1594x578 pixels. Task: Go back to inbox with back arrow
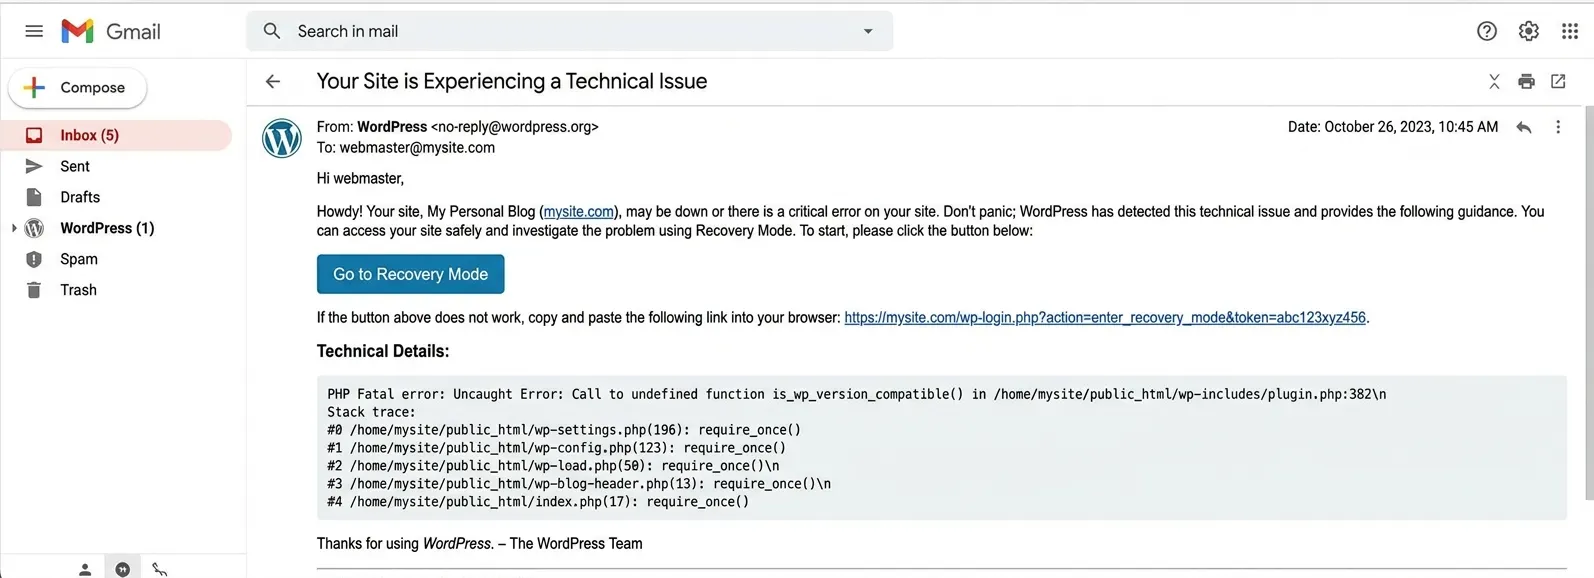pos(273,82)
